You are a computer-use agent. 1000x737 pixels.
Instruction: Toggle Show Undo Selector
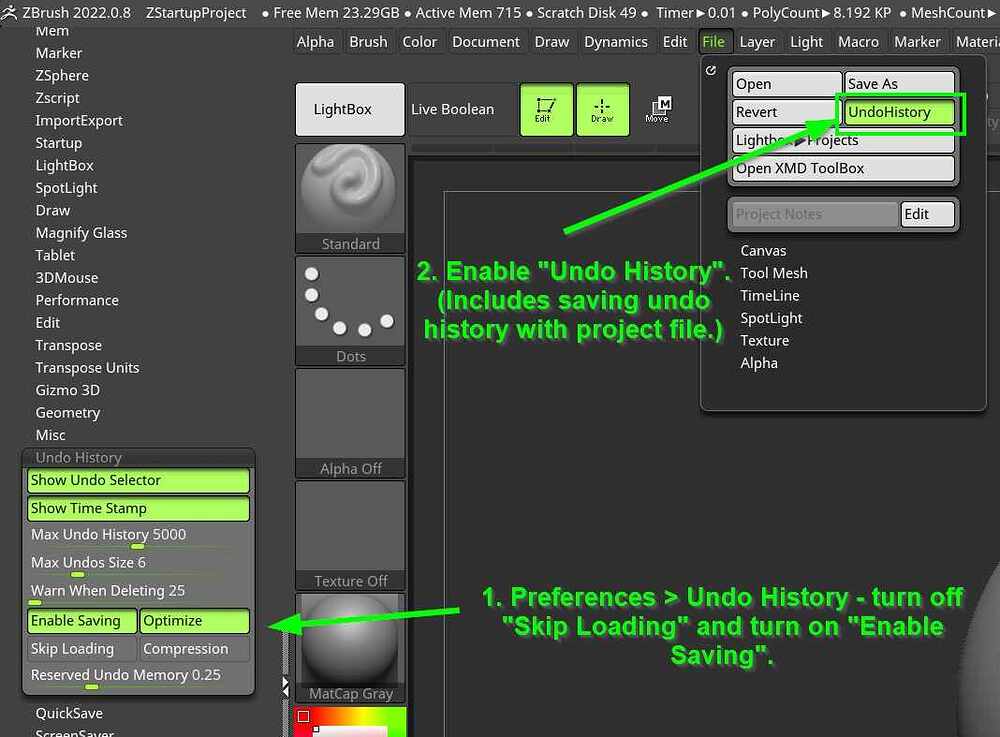pos(138,480)
